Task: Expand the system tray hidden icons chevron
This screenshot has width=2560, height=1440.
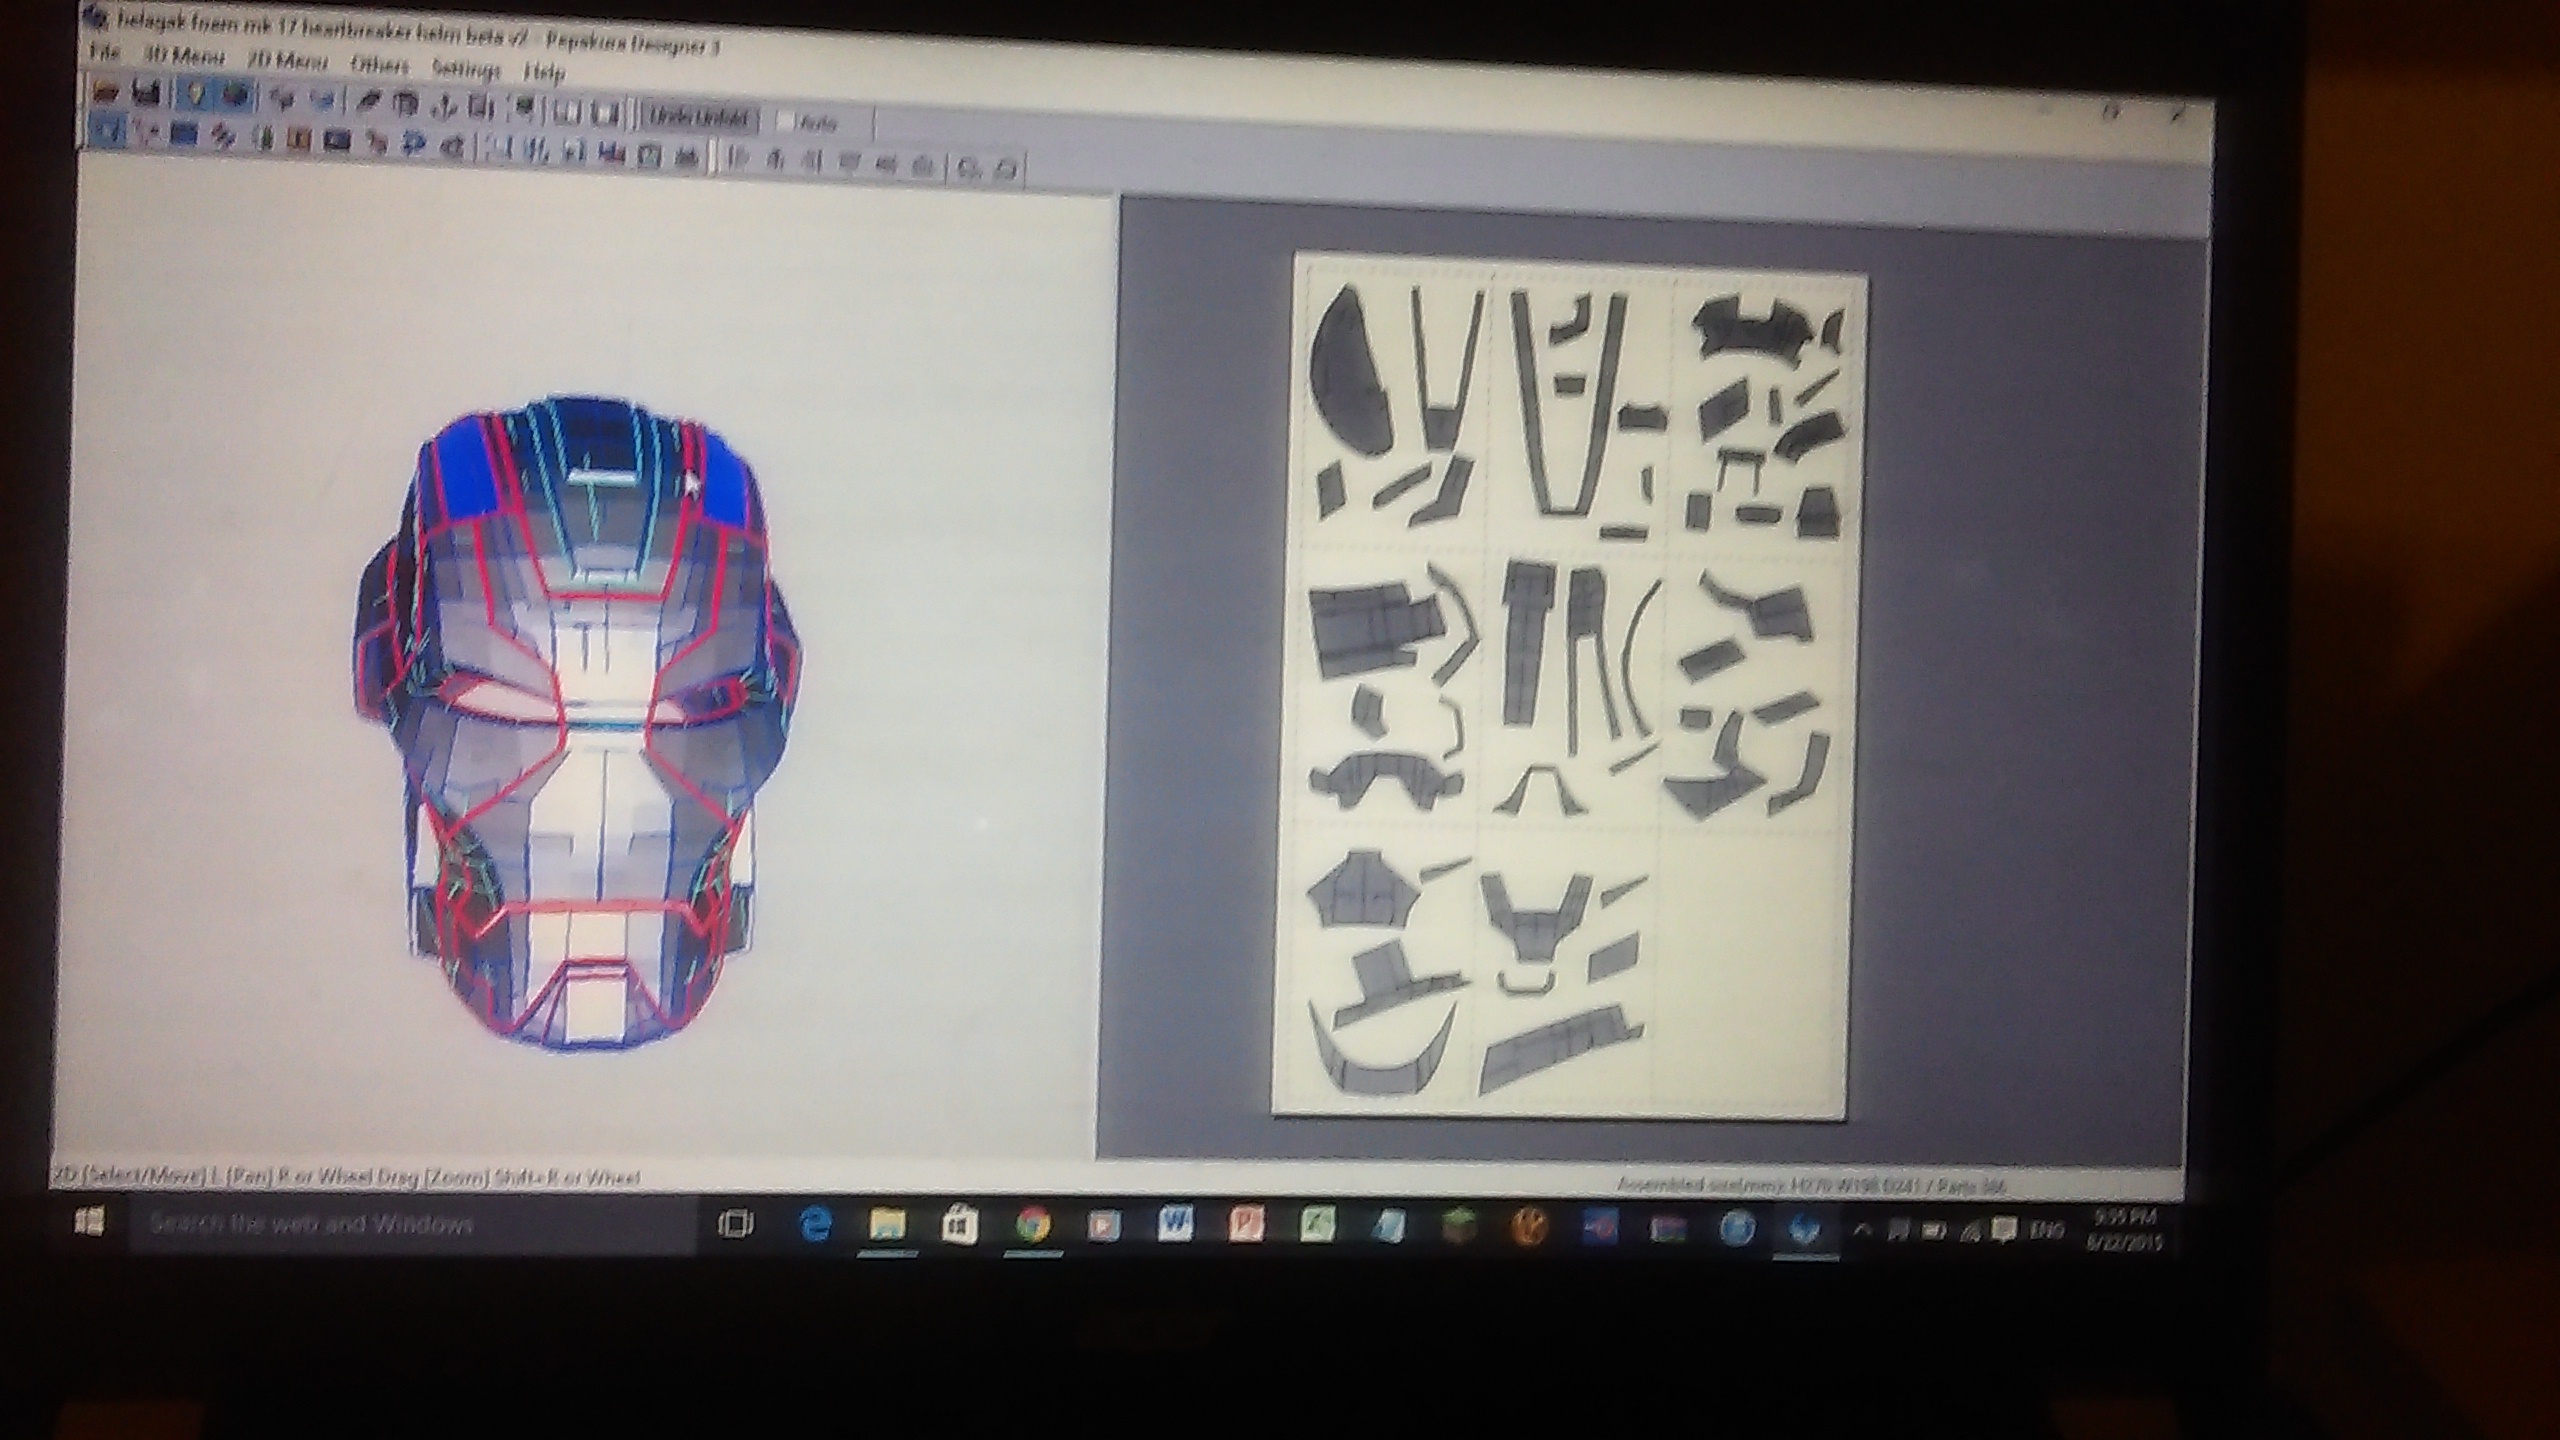Action: point(1862,1231)
